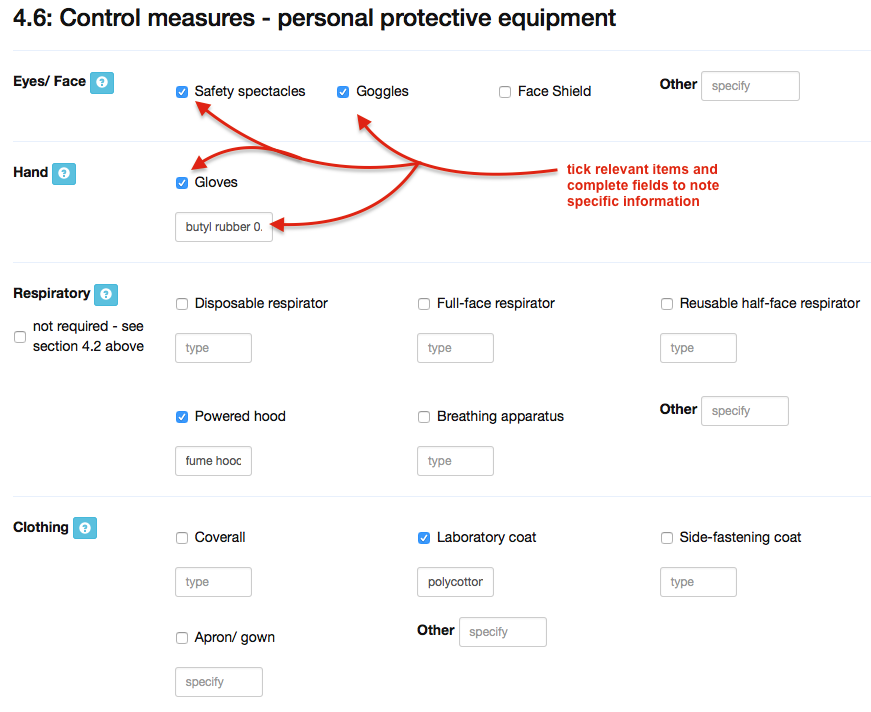Tick the Disposable respirator checkbox
Viewport: 871px width, 712px height.
pos(182,304)
